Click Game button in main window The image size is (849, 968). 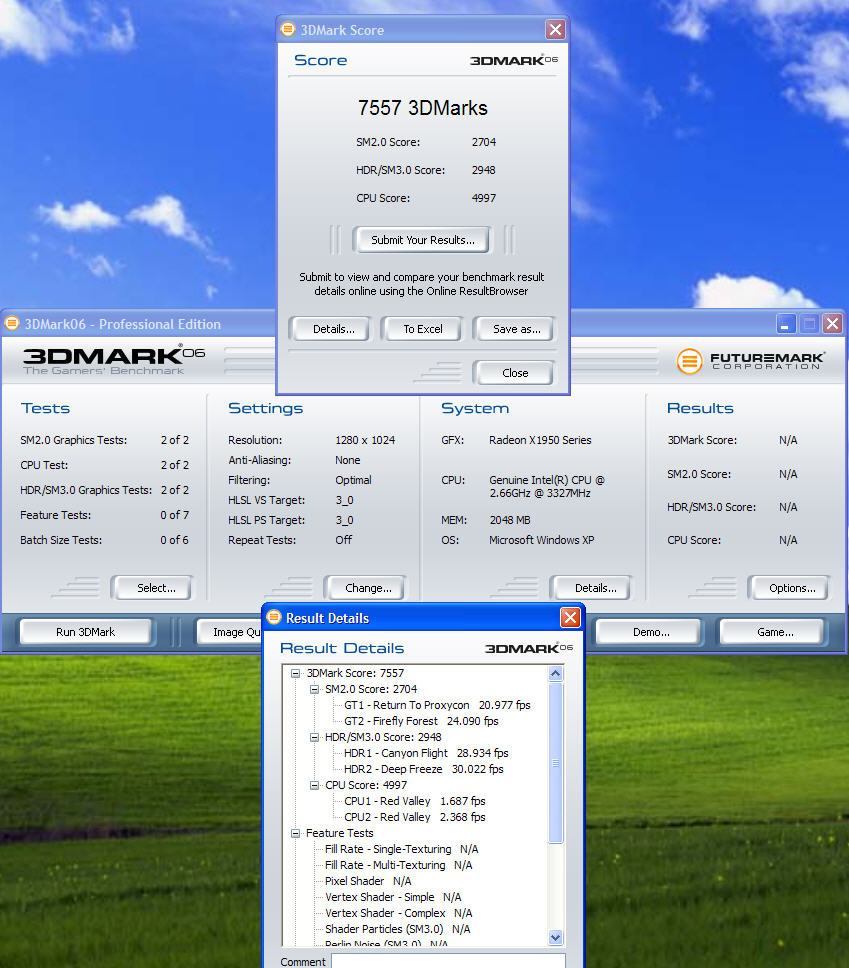coord(772,632)
